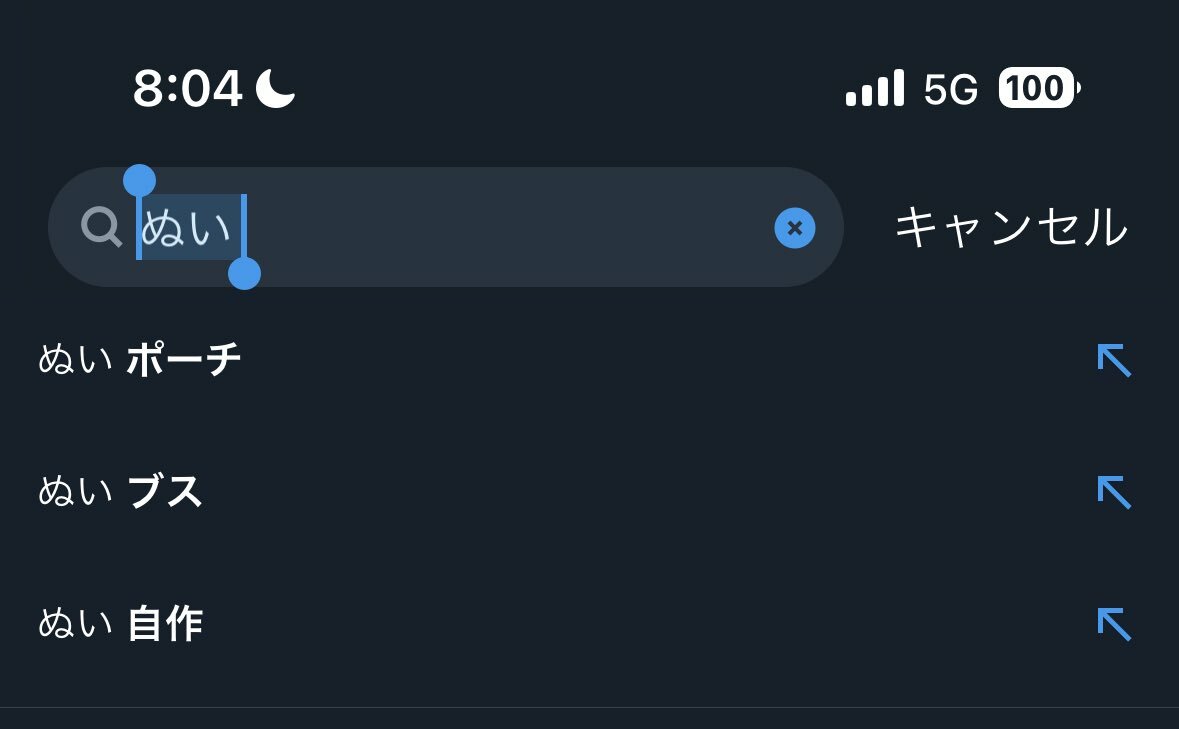
Task: Tap the word ポーチ in first suggestion
Action: coord(183,359)
